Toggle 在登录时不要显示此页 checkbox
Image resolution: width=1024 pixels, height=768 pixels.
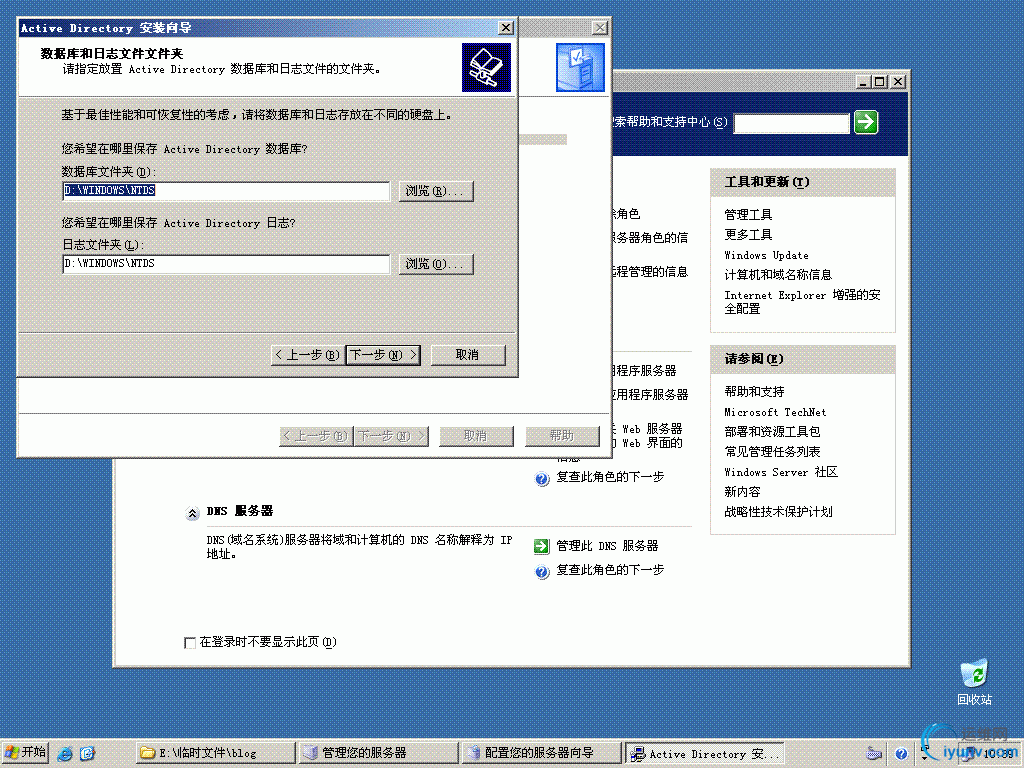(x=190, y=643)
